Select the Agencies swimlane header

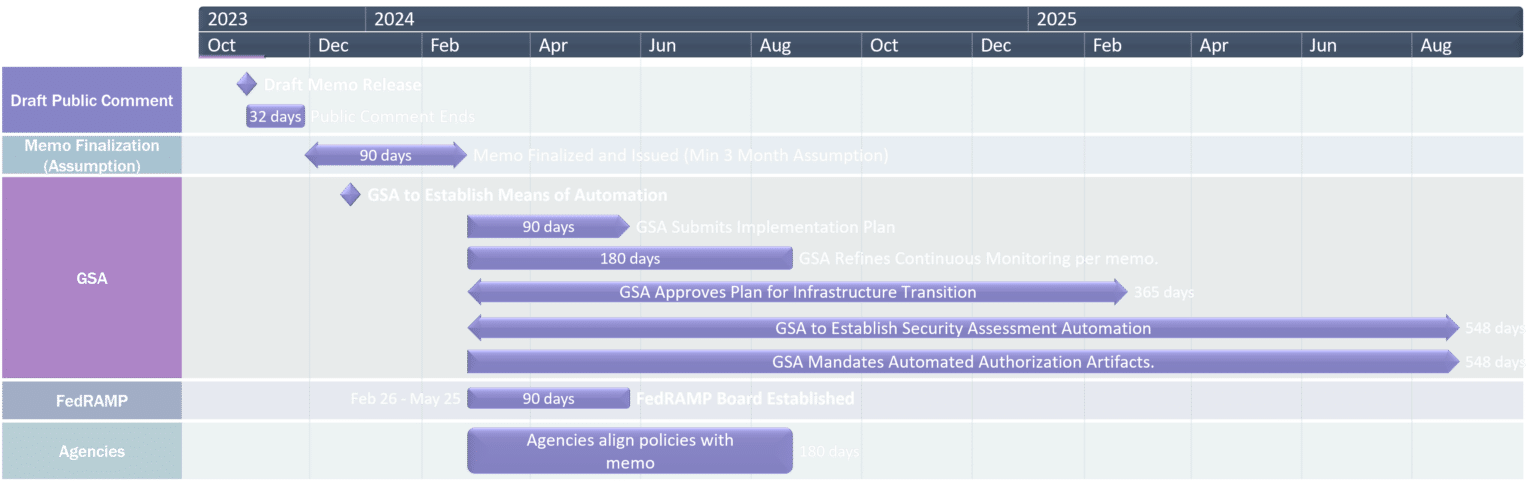coord(92,451)
